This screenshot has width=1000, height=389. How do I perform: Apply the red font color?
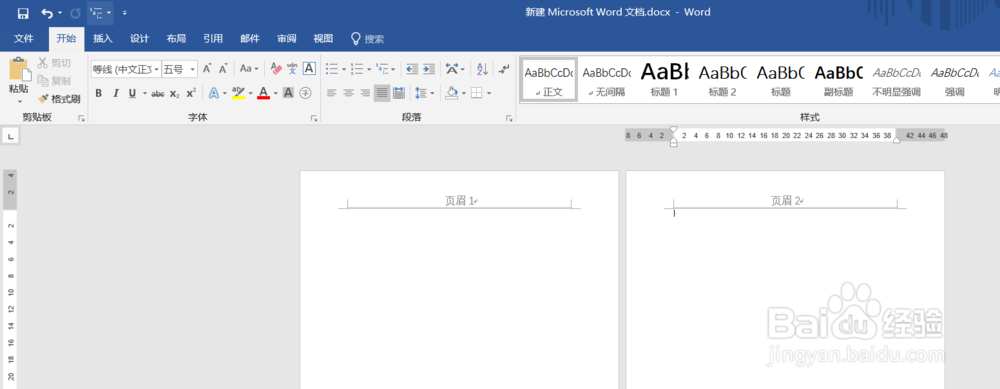[x=264, y=93]
